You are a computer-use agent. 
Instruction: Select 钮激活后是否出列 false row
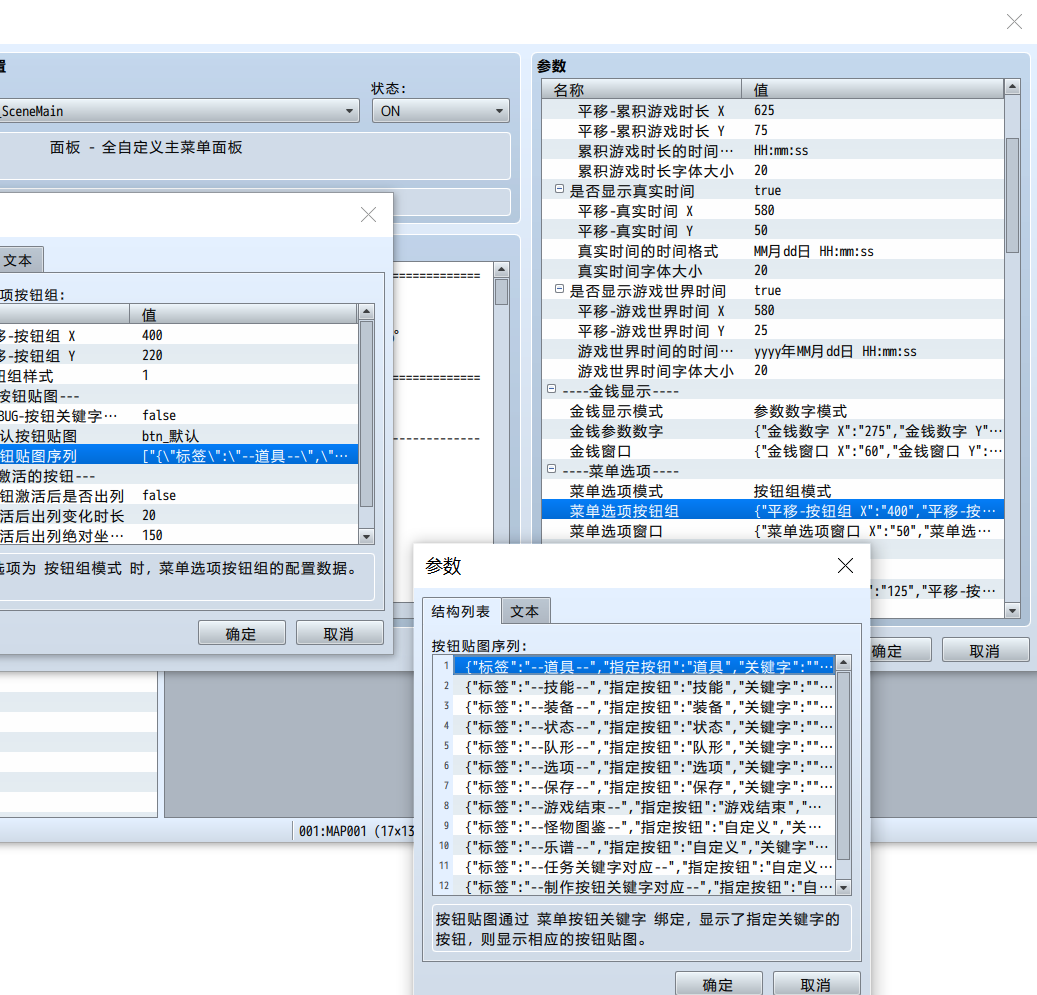179,495
